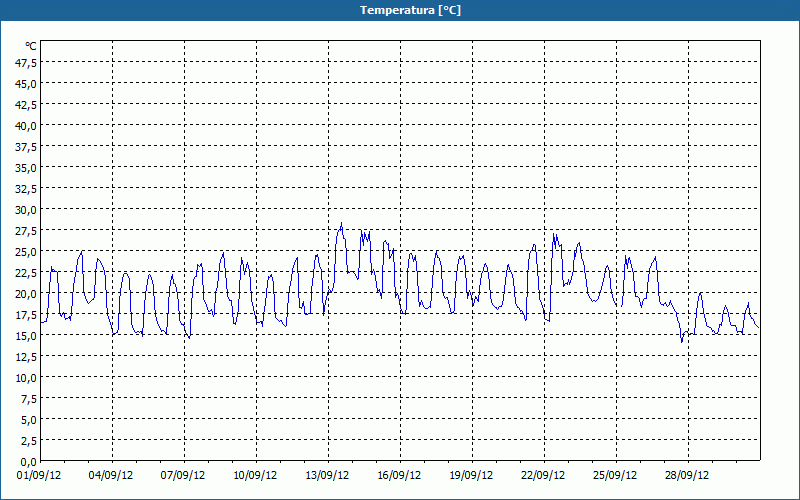Click the 01/09/12 date label
The height and width of the screenshot is (500, 800).
click(39, 475)
